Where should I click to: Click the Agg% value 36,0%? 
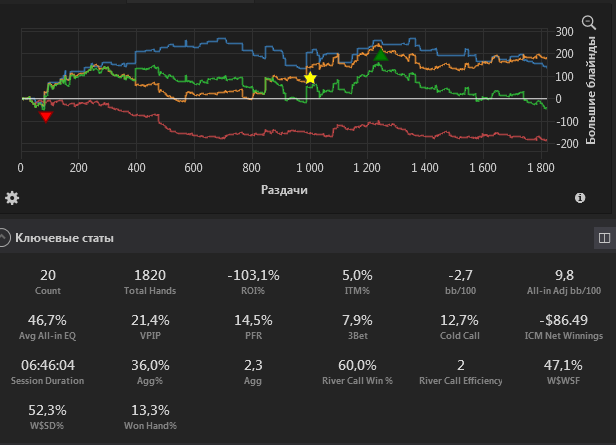coord(150,365)
